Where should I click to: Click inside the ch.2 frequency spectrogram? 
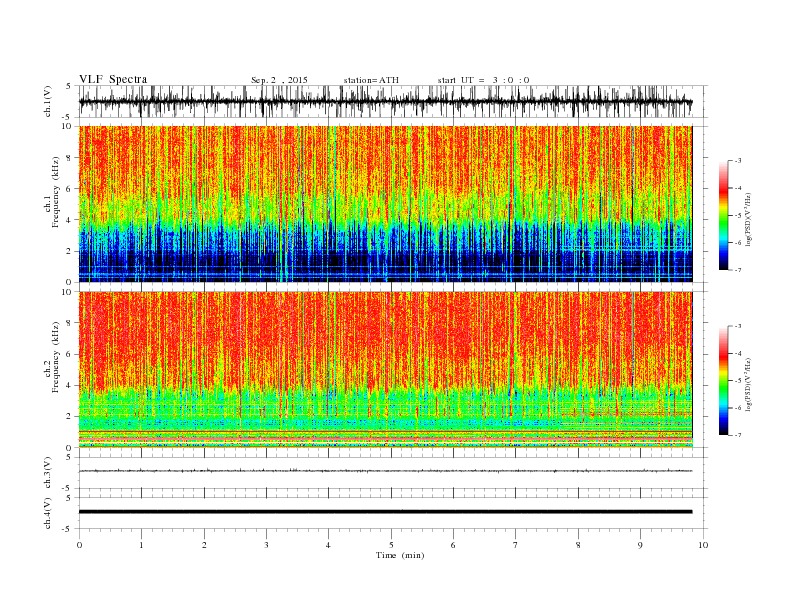tap(385, 370)
